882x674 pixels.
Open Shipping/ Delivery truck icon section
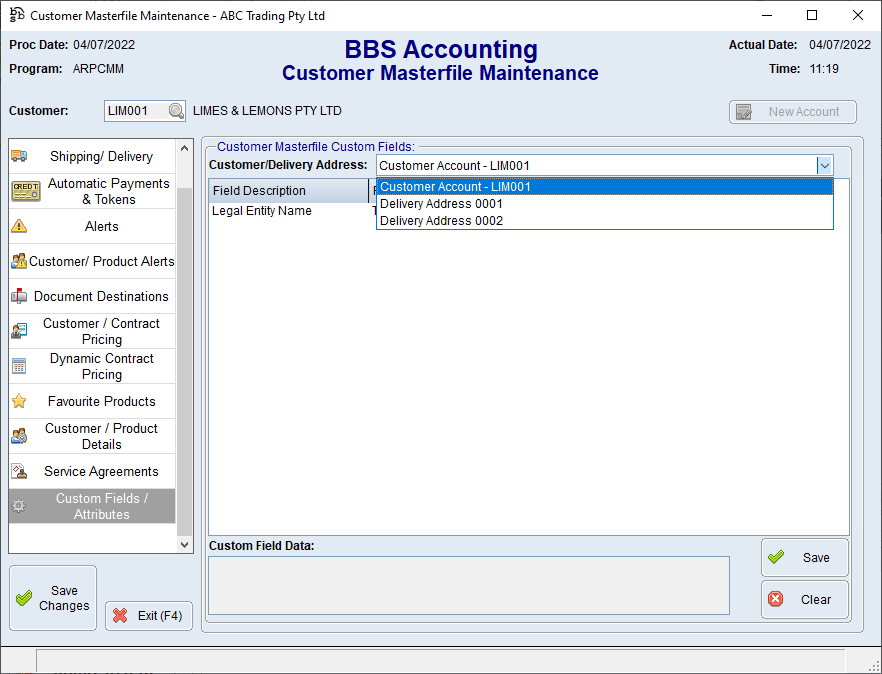[19, 156]
